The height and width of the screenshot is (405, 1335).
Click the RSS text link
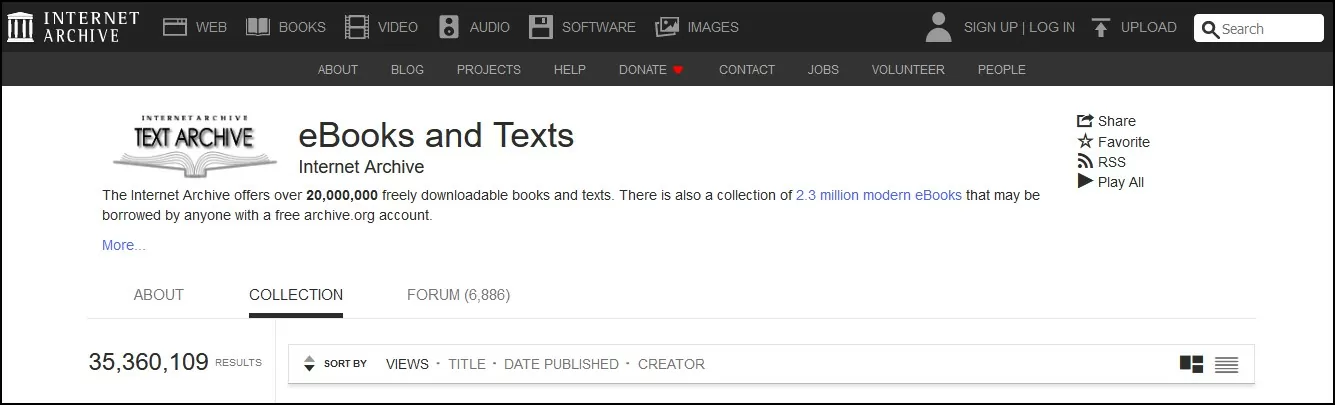point(1112,162)
